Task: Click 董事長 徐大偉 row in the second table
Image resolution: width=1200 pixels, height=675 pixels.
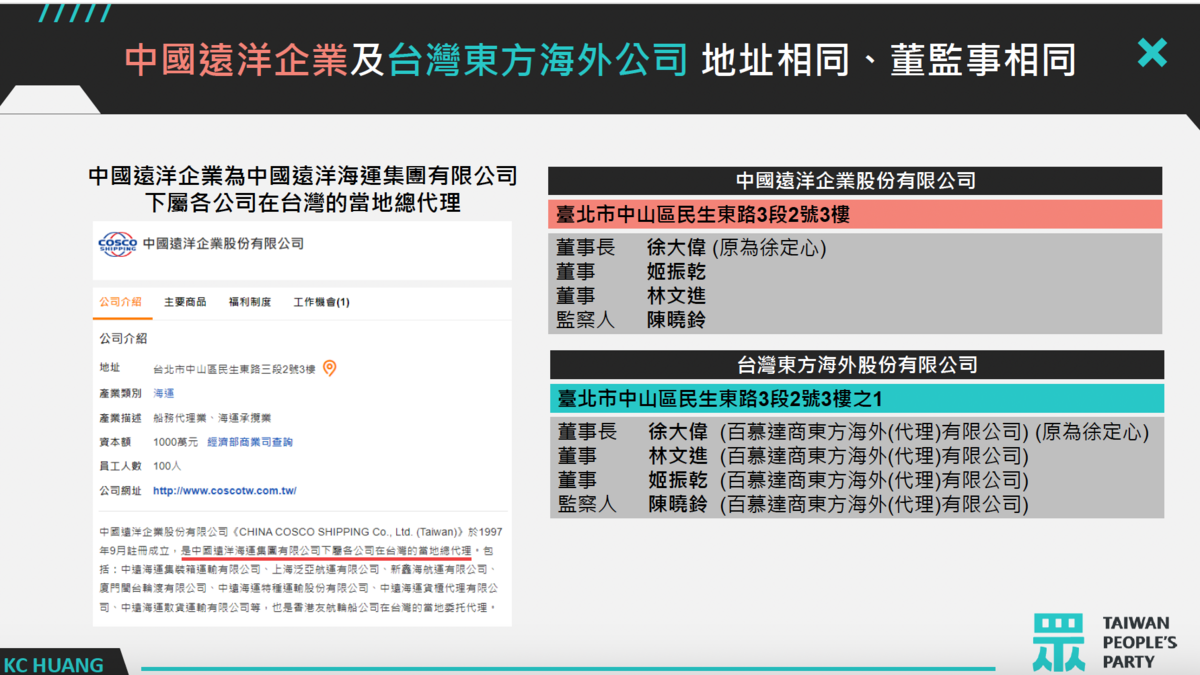Action: click(853, 432)
